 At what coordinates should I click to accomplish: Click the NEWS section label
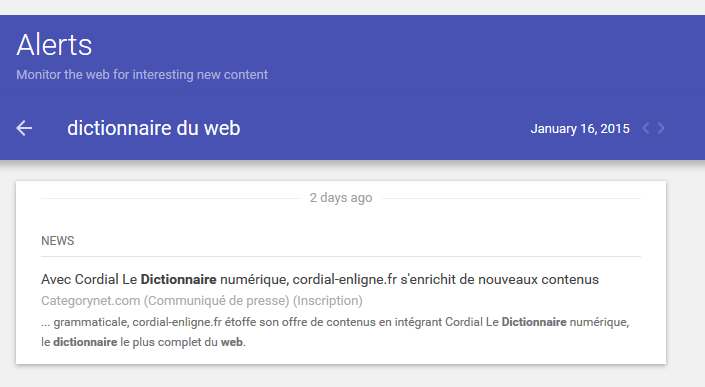[58, 241]
